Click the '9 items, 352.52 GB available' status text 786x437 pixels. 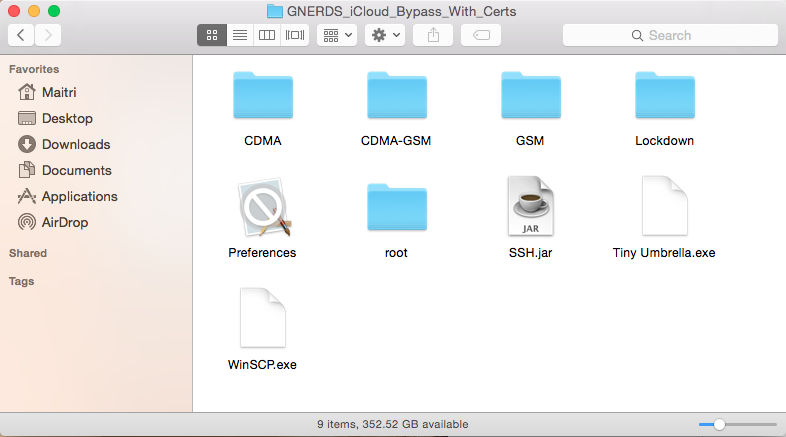pyautogui.click(x=392, y=424)
